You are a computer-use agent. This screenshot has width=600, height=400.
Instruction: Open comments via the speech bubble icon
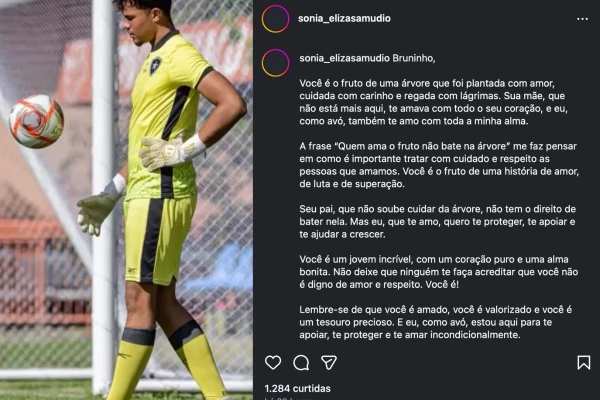point(301,362)
